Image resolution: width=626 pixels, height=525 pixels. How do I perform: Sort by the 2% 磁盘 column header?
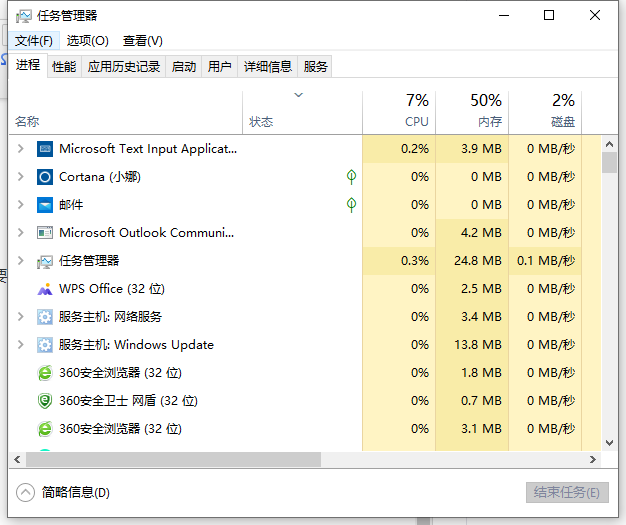click(545, 113)
